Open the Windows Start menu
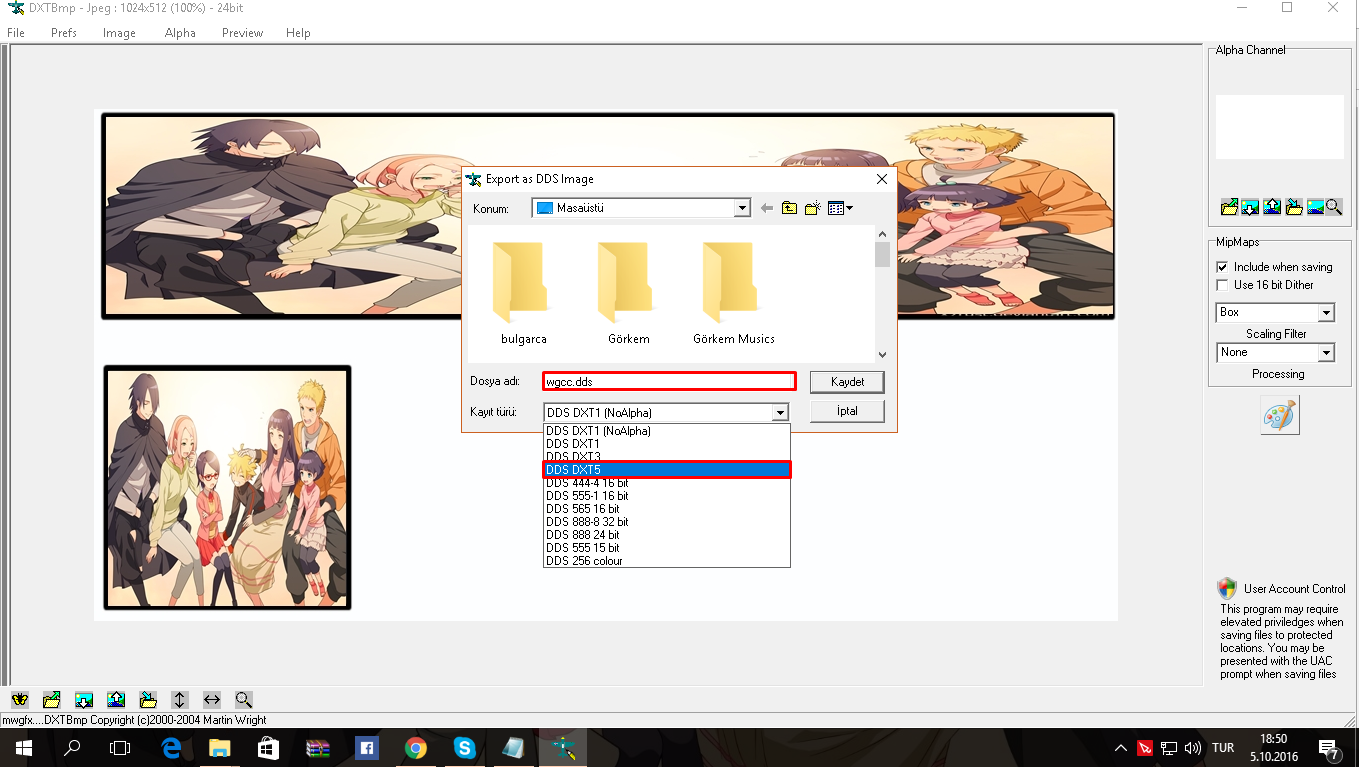The width and height of the screenshot is (1359, 767). pyautogui.click(x=24, y=748)
